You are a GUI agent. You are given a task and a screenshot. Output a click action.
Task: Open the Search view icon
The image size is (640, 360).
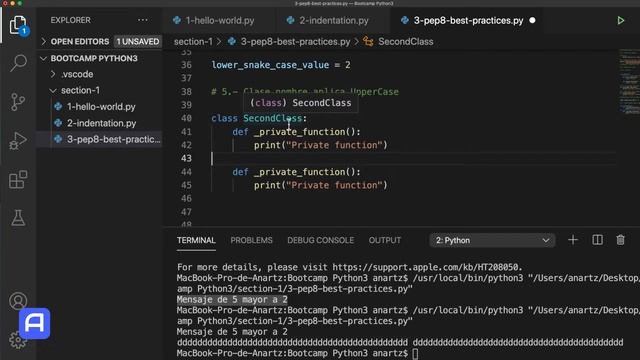[18, 63]
